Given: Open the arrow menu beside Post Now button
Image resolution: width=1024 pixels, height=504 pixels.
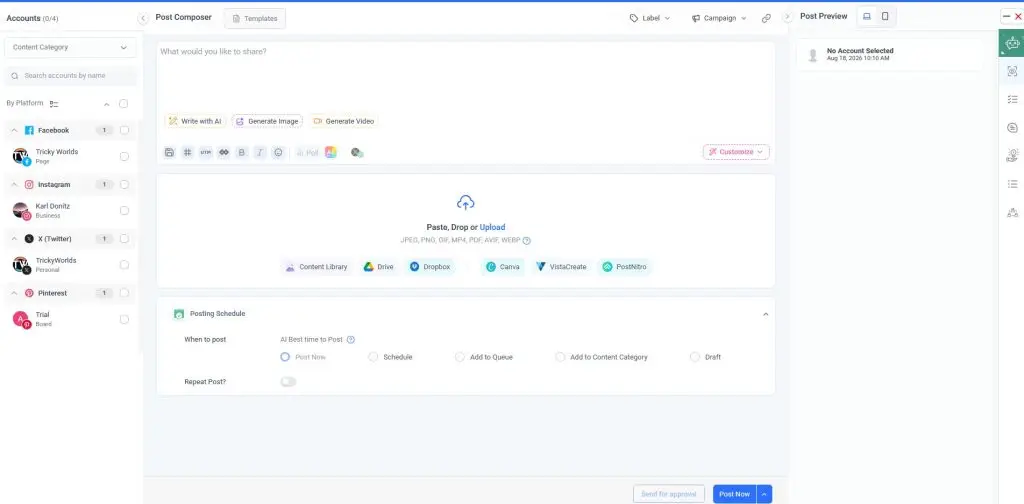Looking at the screenshot, I should coord(765,494).
